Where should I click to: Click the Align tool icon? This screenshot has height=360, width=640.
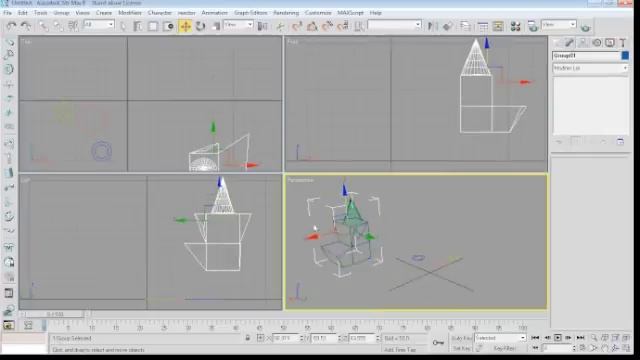(x=447, y=27)
